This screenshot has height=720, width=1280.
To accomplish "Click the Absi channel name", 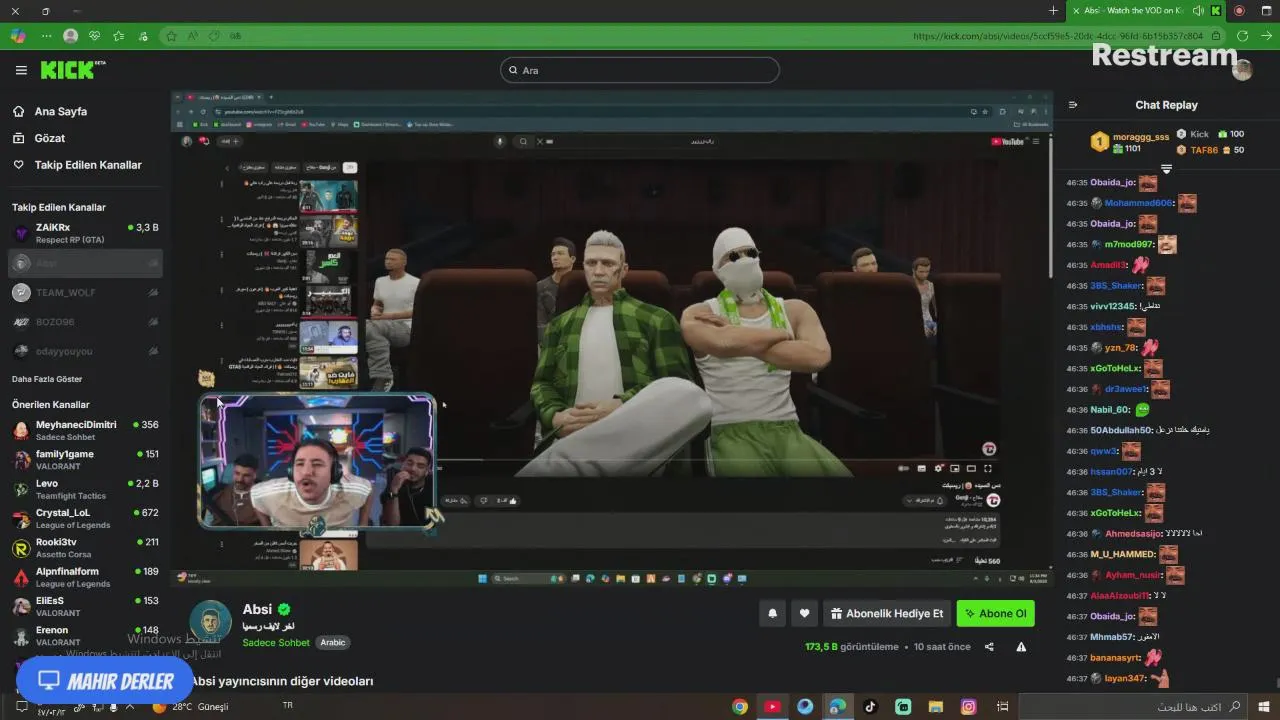I will (x=257, y=609).
